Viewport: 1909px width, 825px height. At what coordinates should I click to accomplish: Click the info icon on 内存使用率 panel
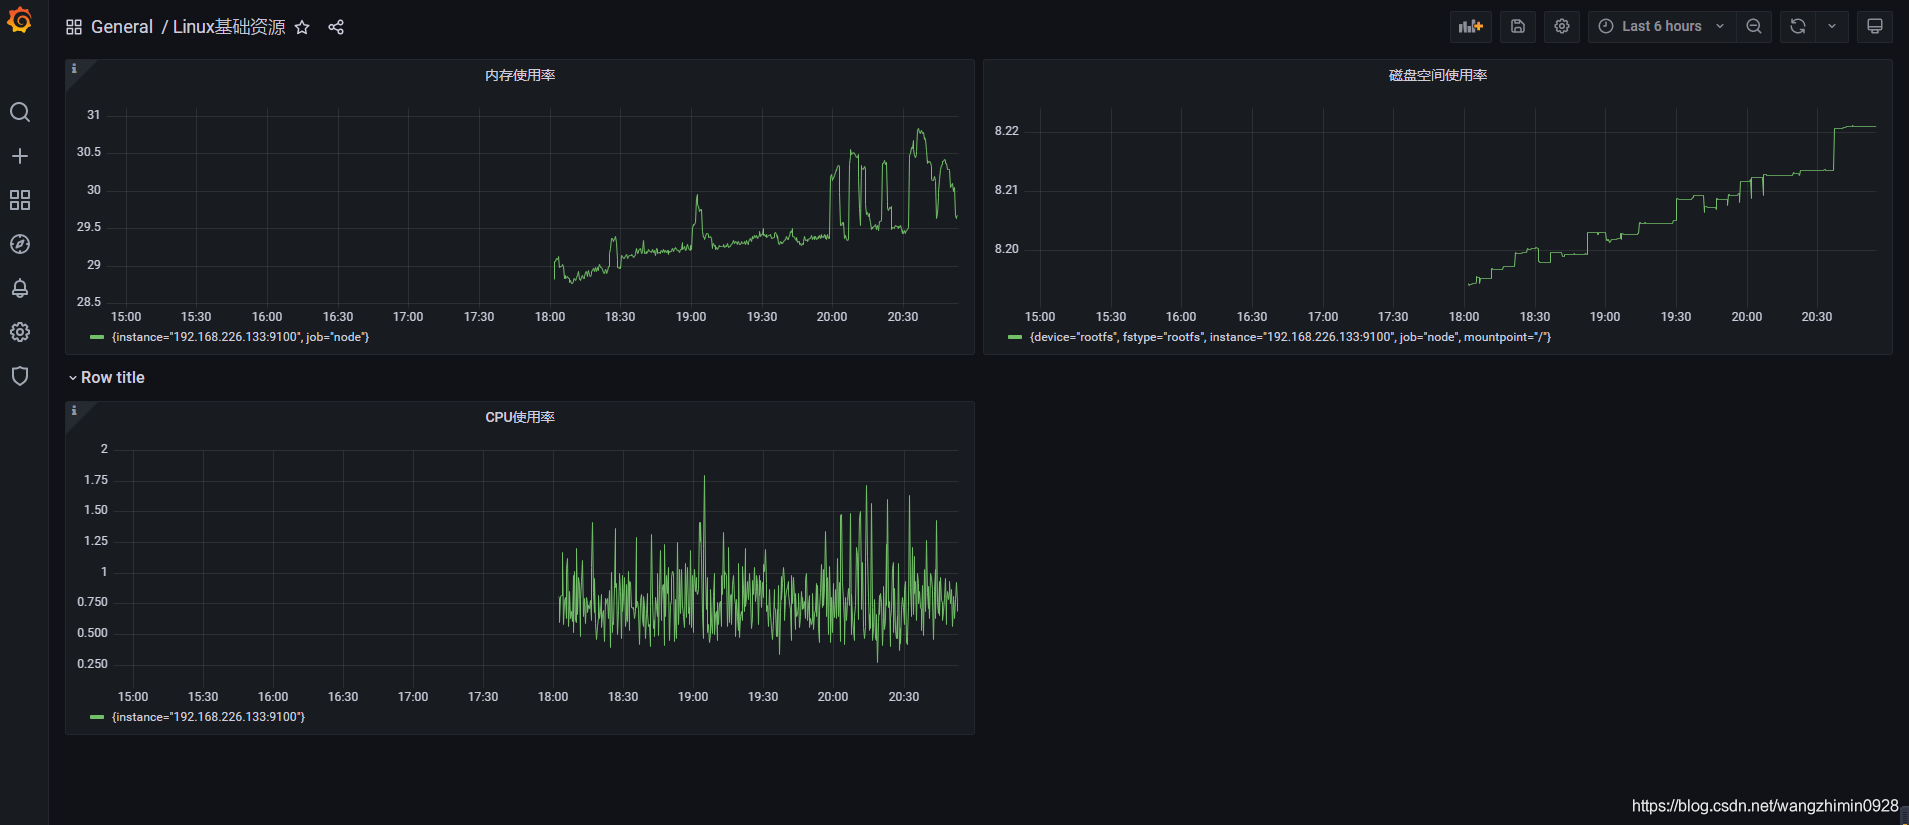point(74,68)
